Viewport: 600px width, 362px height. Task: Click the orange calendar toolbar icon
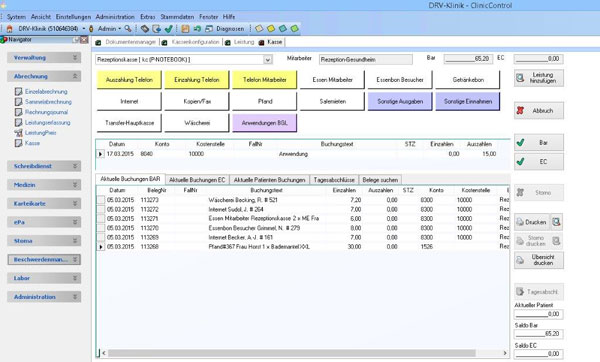[185, 29]
